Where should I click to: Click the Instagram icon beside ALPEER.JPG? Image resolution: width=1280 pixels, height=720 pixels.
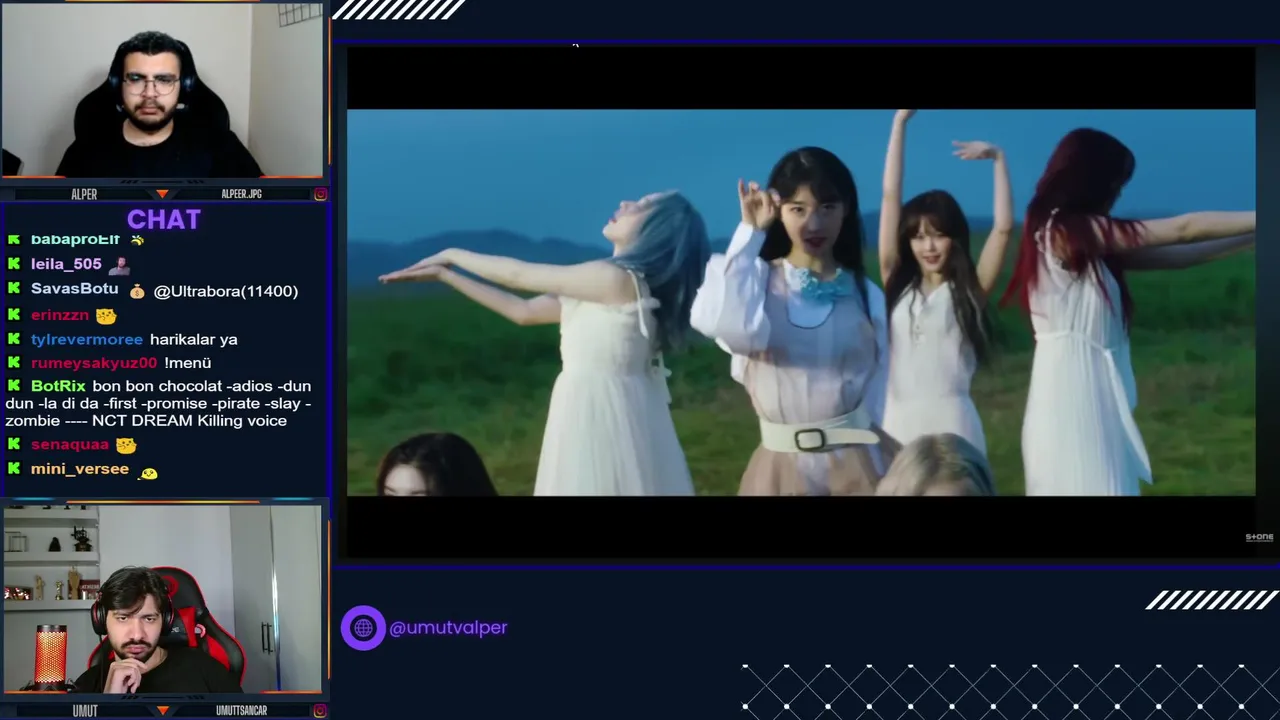[320, 194]
